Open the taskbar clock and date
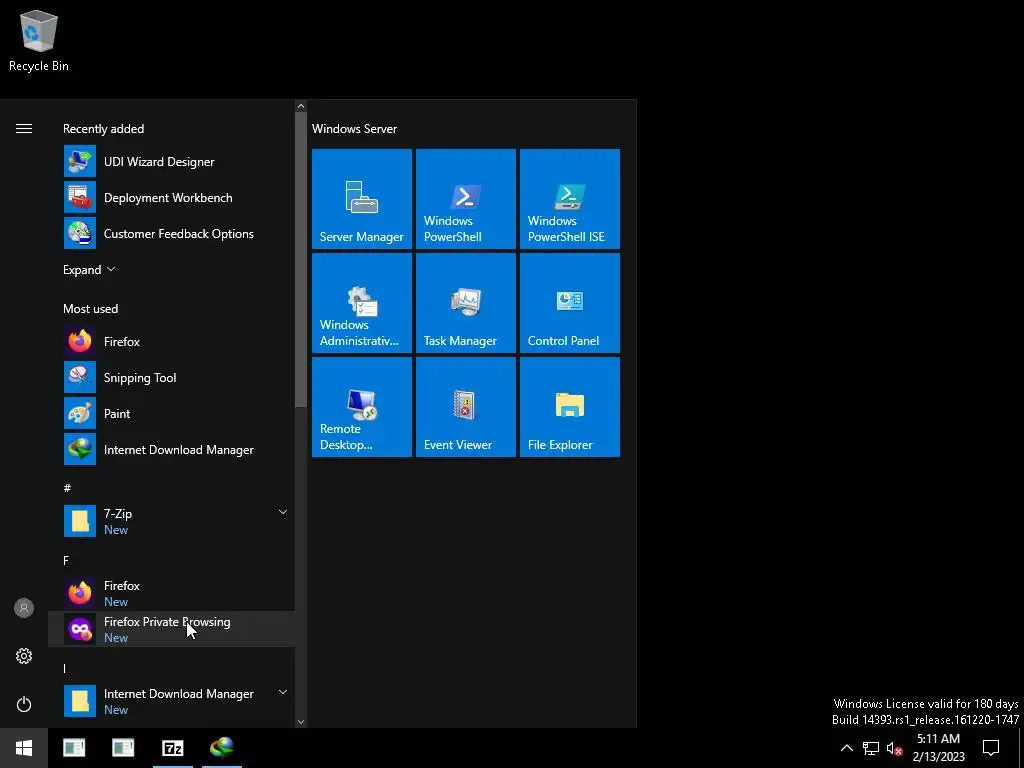This screenshot has height=768, width=1024. (938, 748)
